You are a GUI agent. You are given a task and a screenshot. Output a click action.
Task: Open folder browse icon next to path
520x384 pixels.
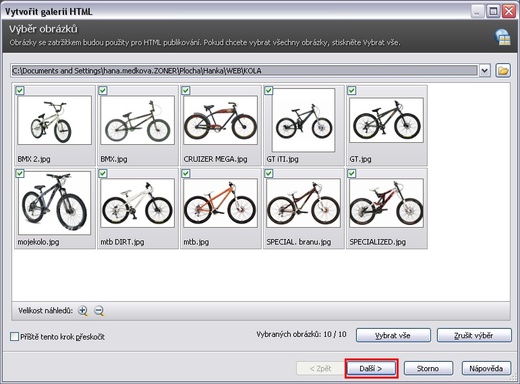pos(503,71)
